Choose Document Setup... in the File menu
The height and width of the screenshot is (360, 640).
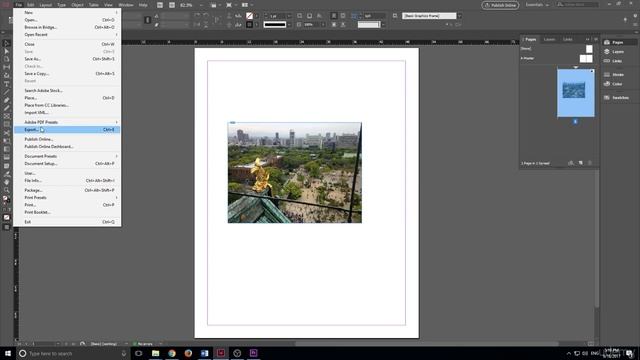pyautogui.click(x=67, y=164)
